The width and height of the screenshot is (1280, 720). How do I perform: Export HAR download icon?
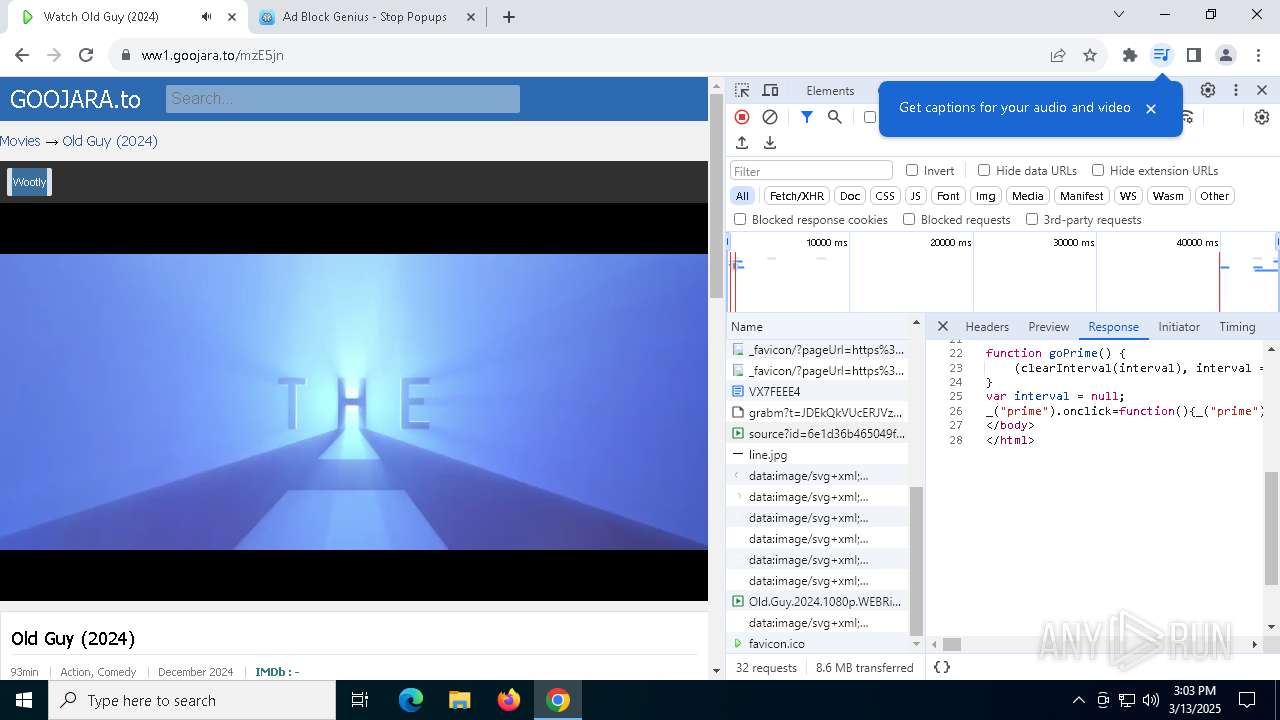point(770,143)
